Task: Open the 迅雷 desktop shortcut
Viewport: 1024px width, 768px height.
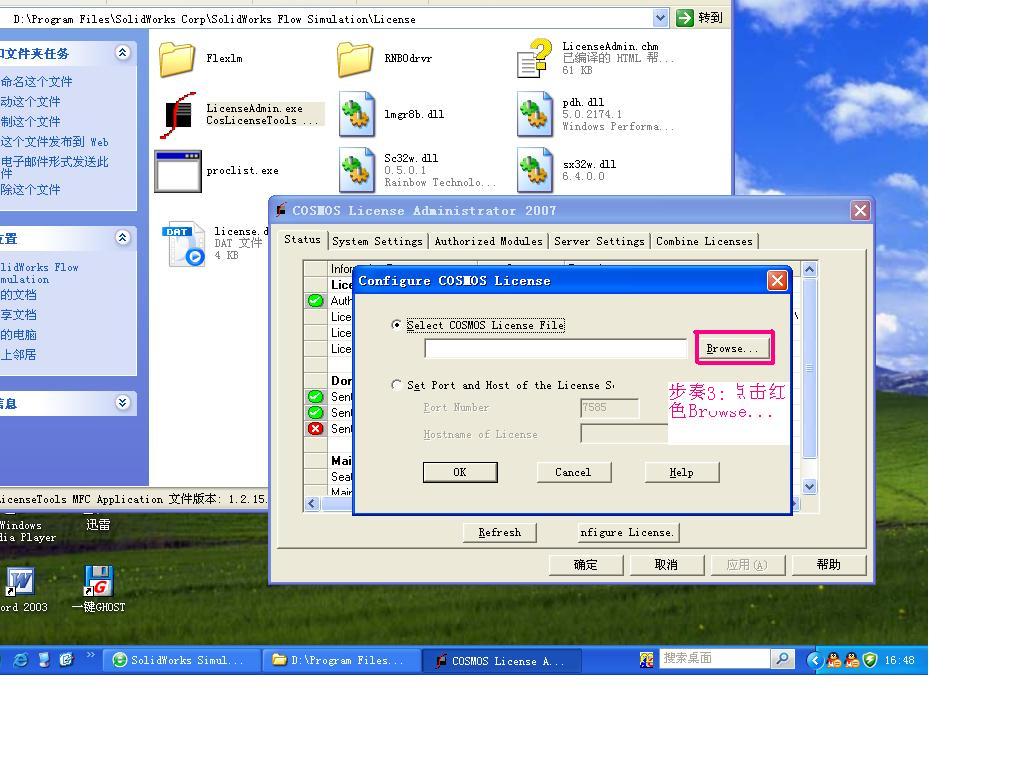Action: 99,524
